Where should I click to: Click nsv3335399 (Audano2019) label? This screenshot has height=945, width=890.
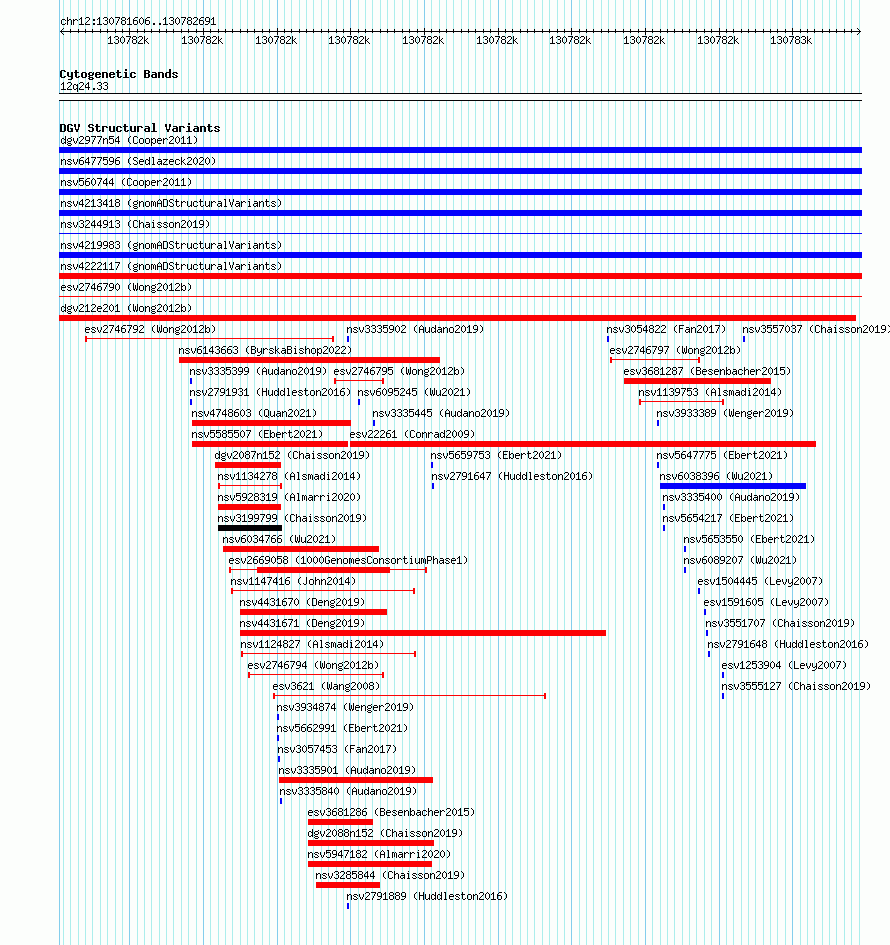(x=258, y=372)
